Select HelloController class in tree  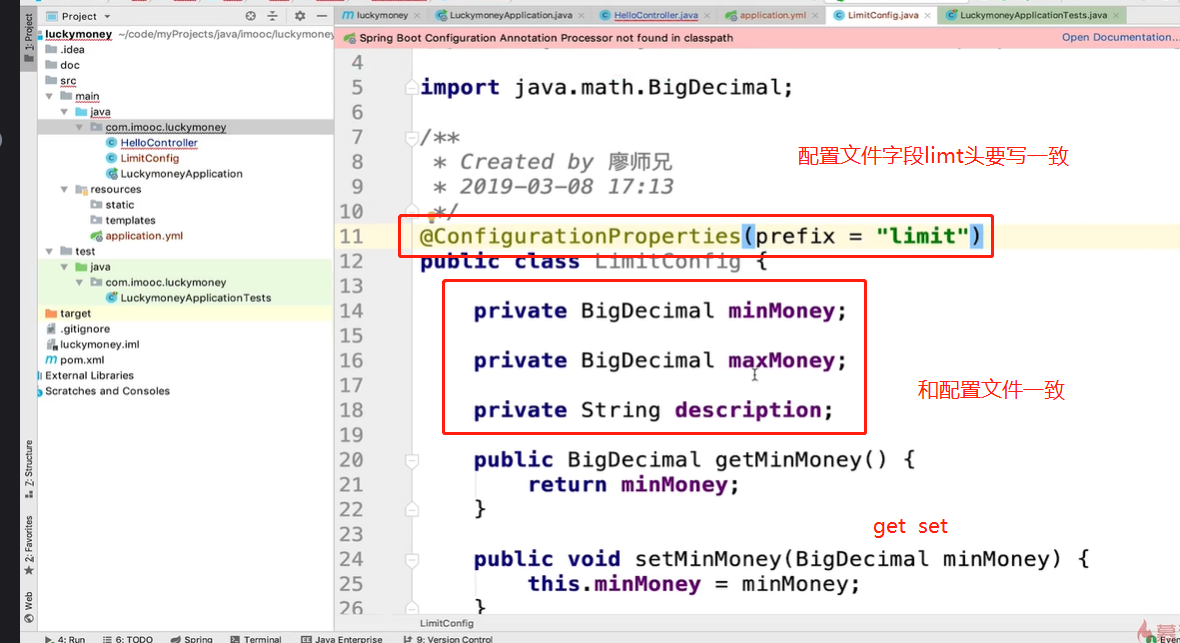tap(159, 142)
